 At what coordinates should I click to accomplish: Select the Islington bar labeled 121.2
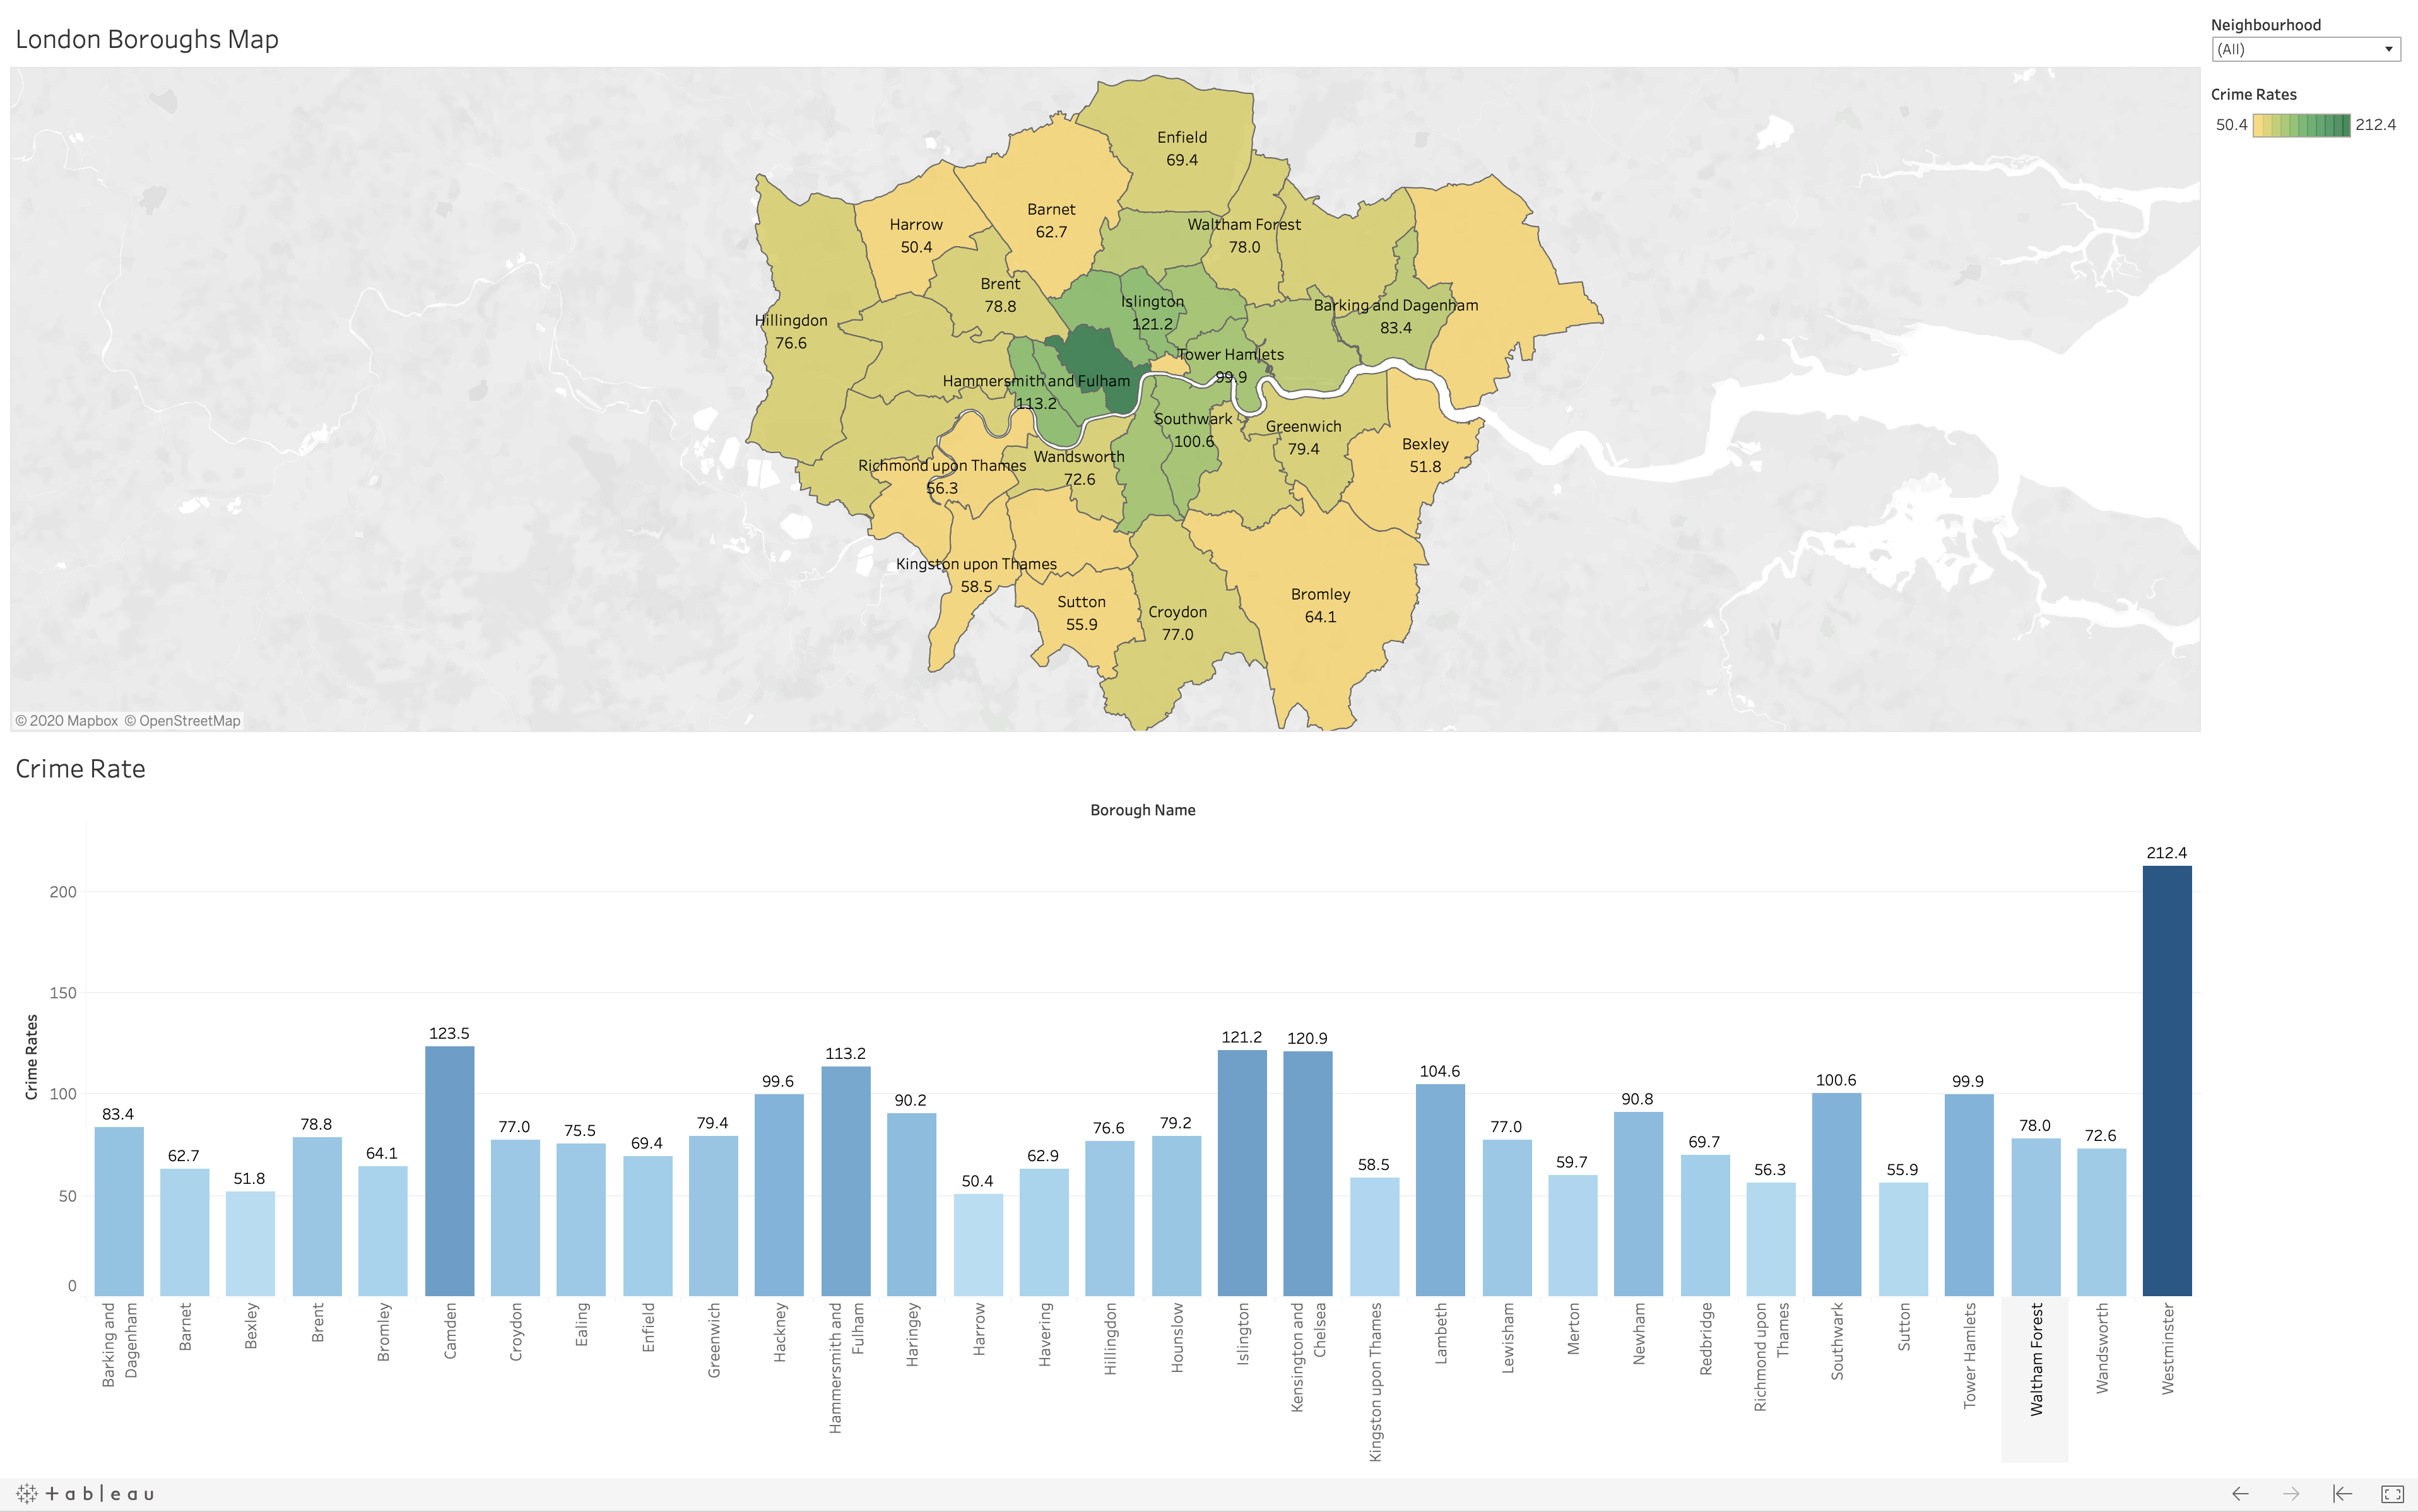(1241, 1172)
